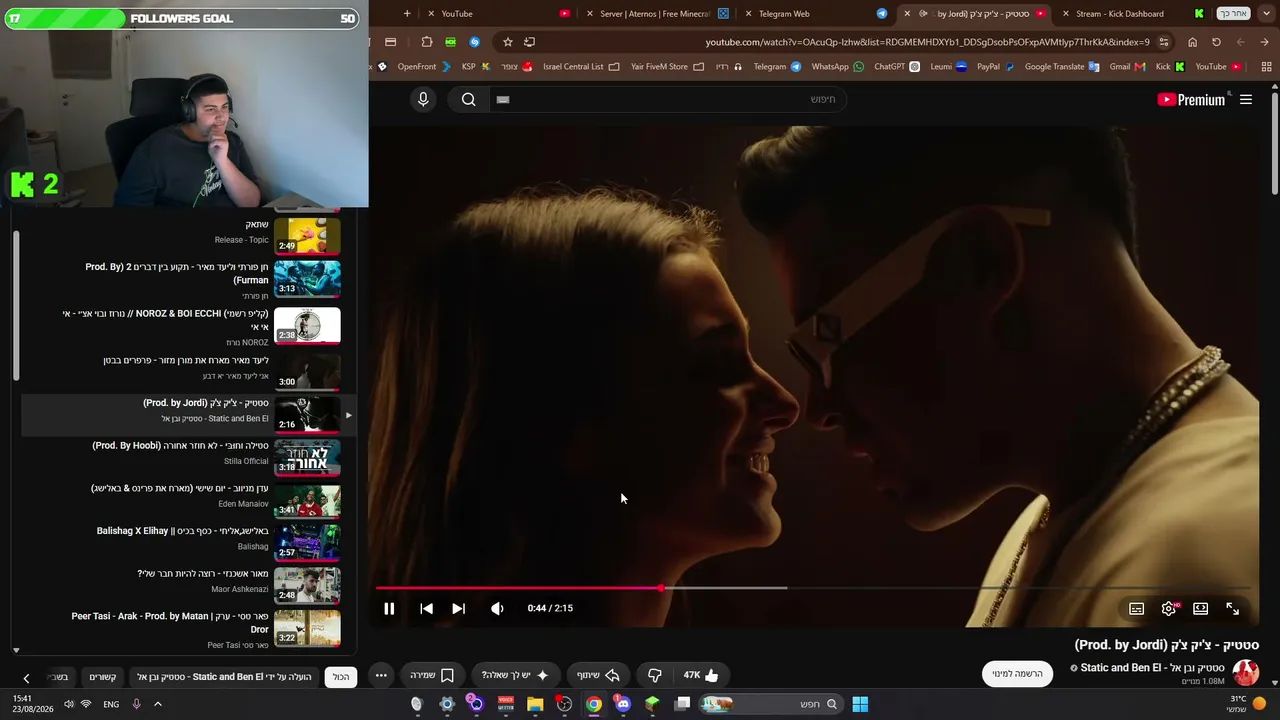The height and width of the screenshot is (720, 1280).
Task: Show hidden system tray icons
Action: (x=158, y=704)
